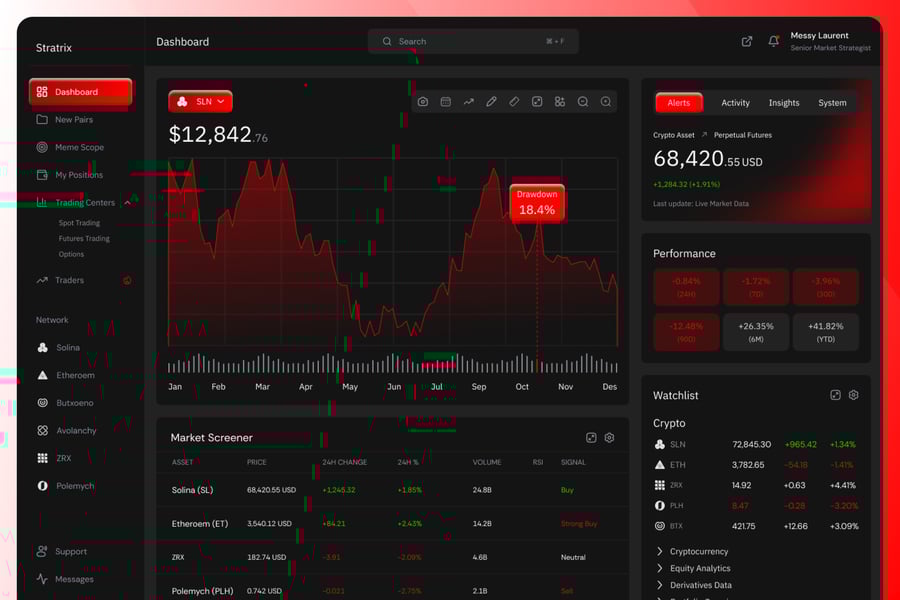Select the 6M performance period tile

coord(756,332)
